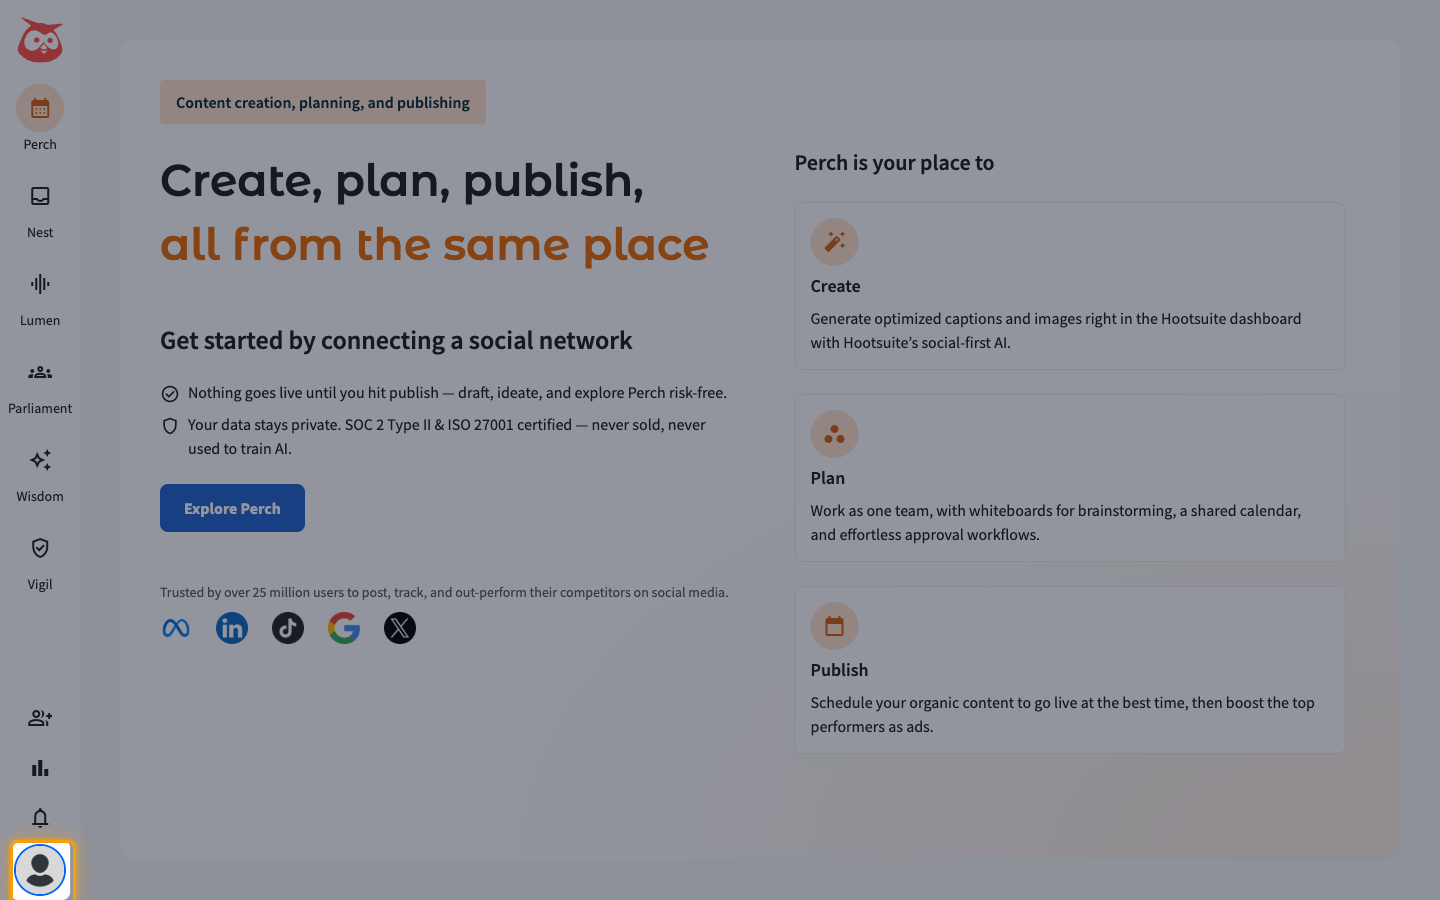Open the bar chart icon in the sidebar
The height and width of the screenshot is (900, 1440).
click(x=40, y=768)
